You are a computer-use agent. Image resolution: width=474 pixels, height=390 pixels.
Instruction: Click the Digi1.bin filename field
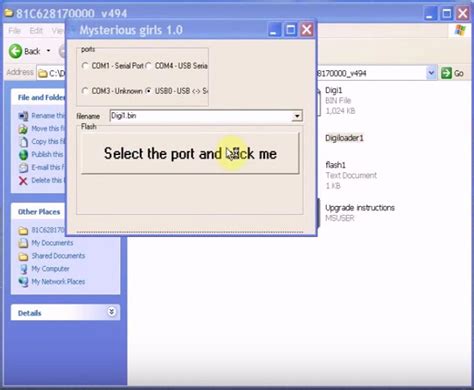point(201,116)
